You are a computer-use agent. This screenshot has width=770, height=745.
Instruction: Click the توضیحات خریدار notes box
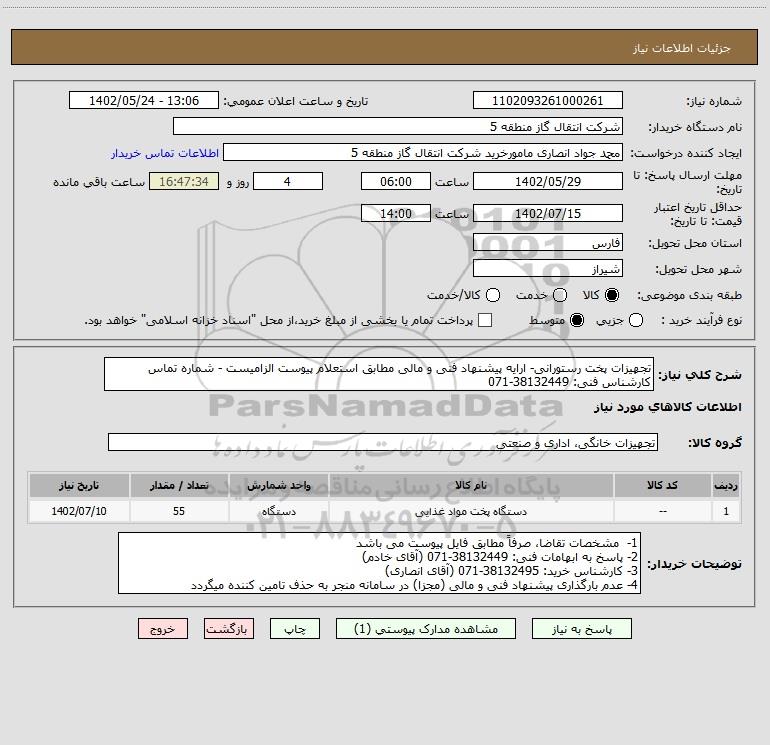click(380, 563)
